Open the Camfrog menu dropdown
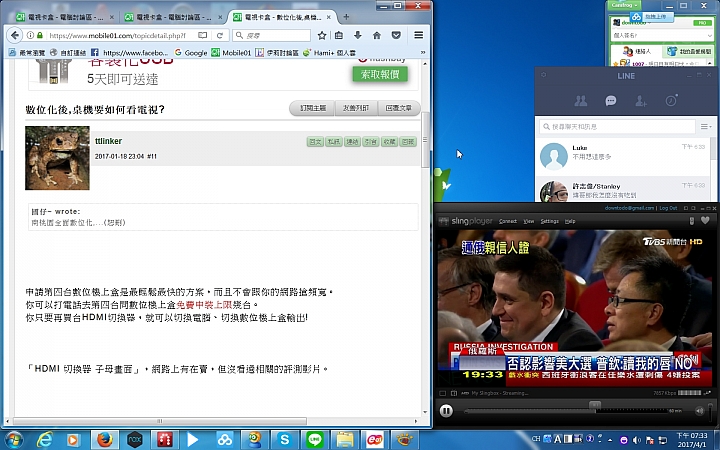The image size is (720, 450). click(624, 6)
